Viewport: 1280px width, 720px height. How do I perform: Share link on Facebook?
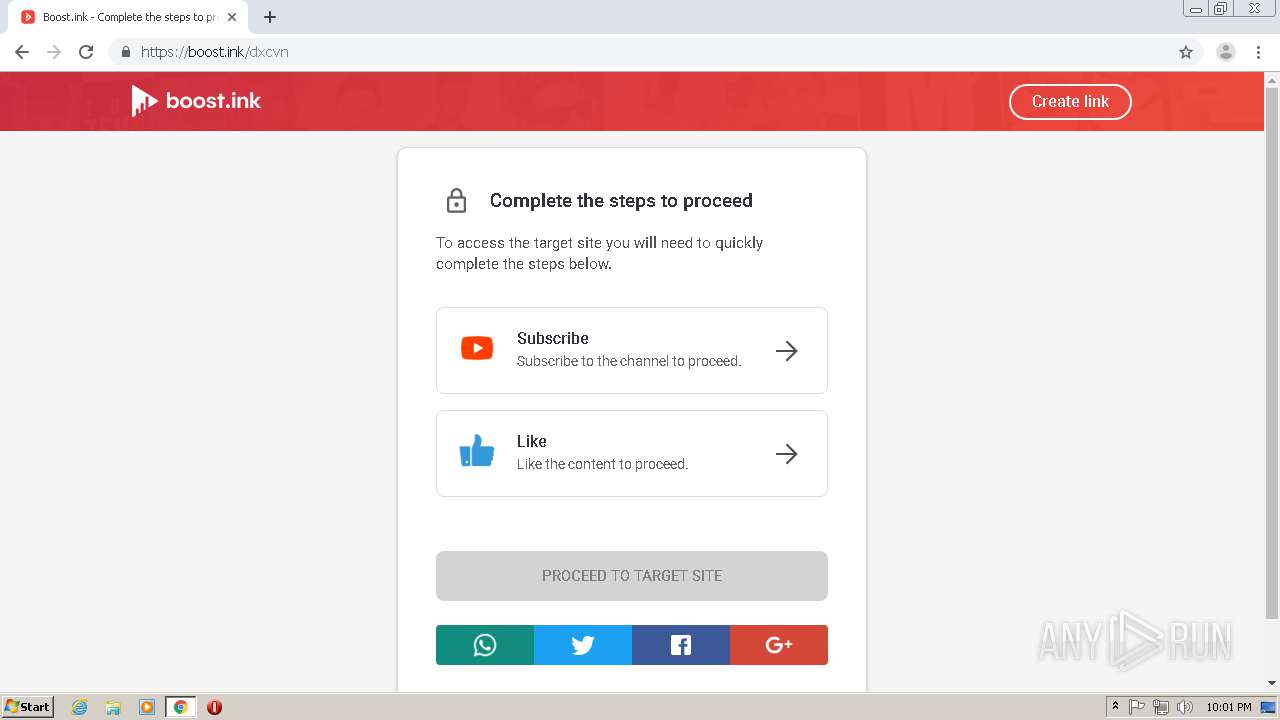click(x=681, y=645)
